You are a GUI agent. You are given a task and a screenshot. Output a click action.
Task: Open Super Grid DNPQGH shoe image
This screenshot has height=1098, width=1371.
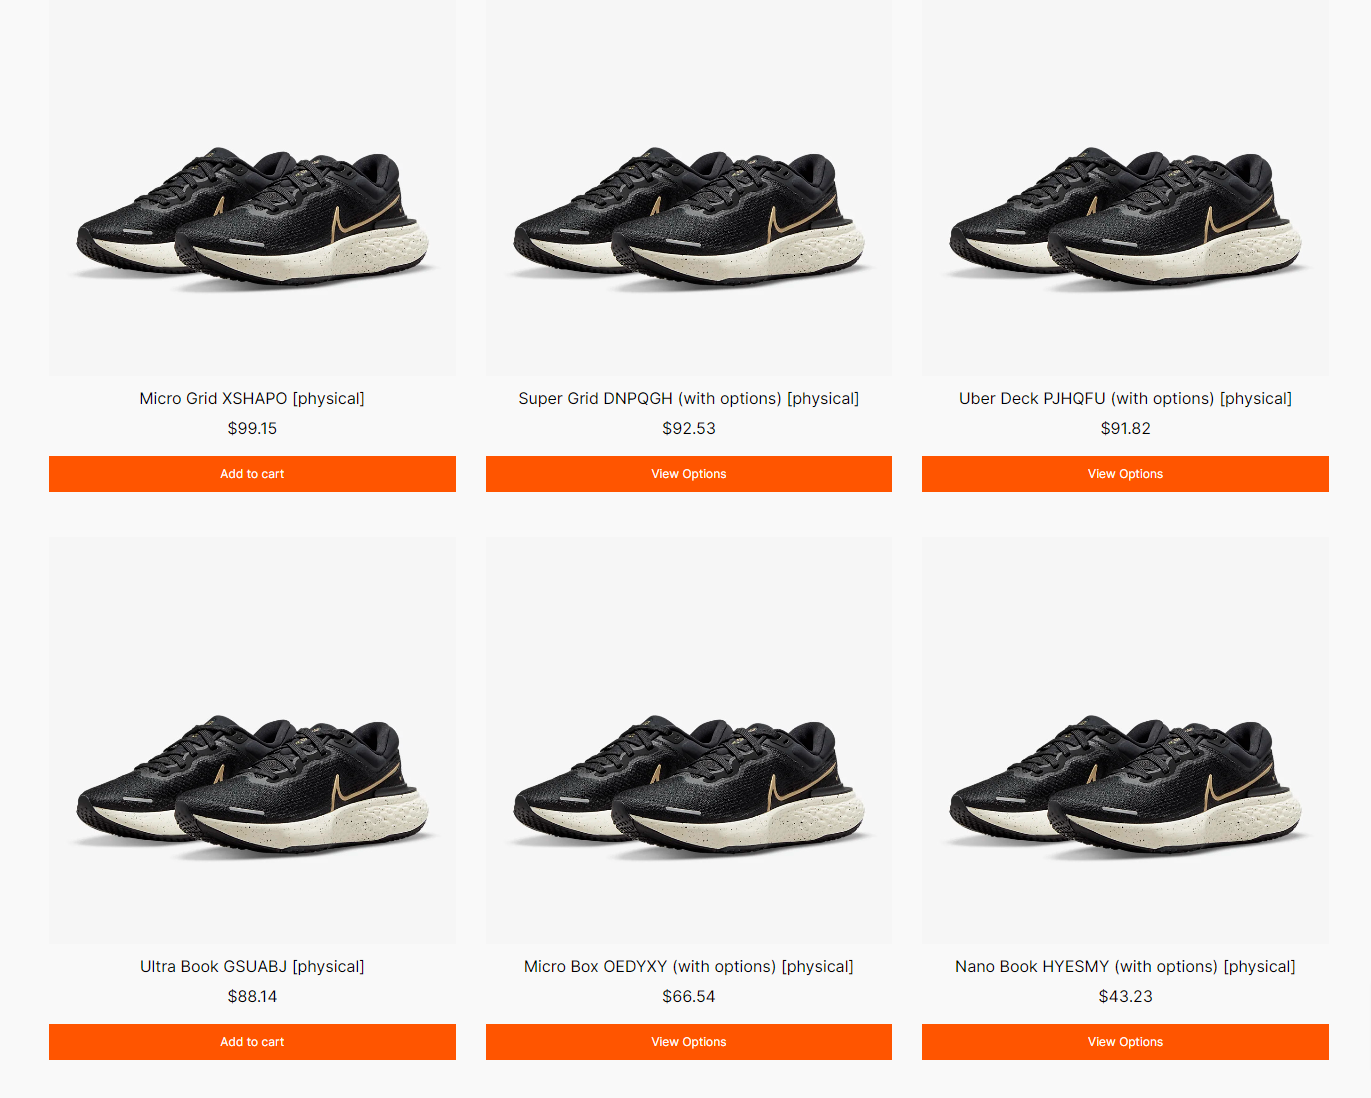pyautogui.click(x=689, y=188)
